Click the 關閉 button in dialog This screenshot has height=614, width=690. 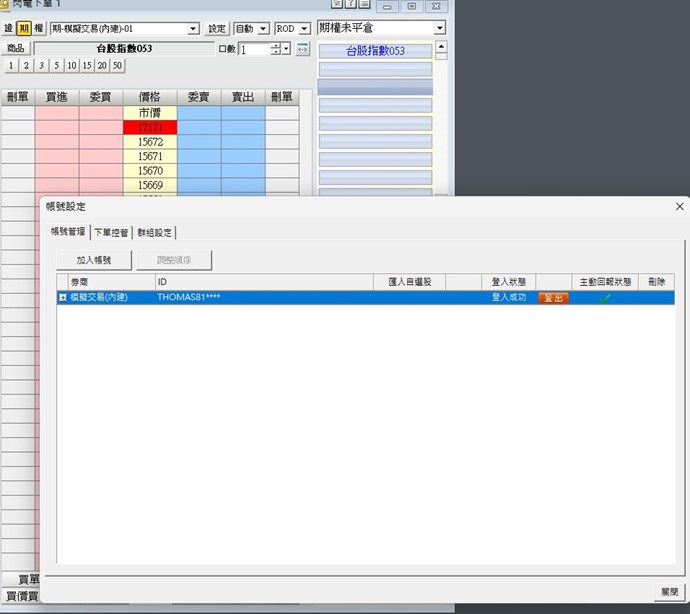pos(669,591)
